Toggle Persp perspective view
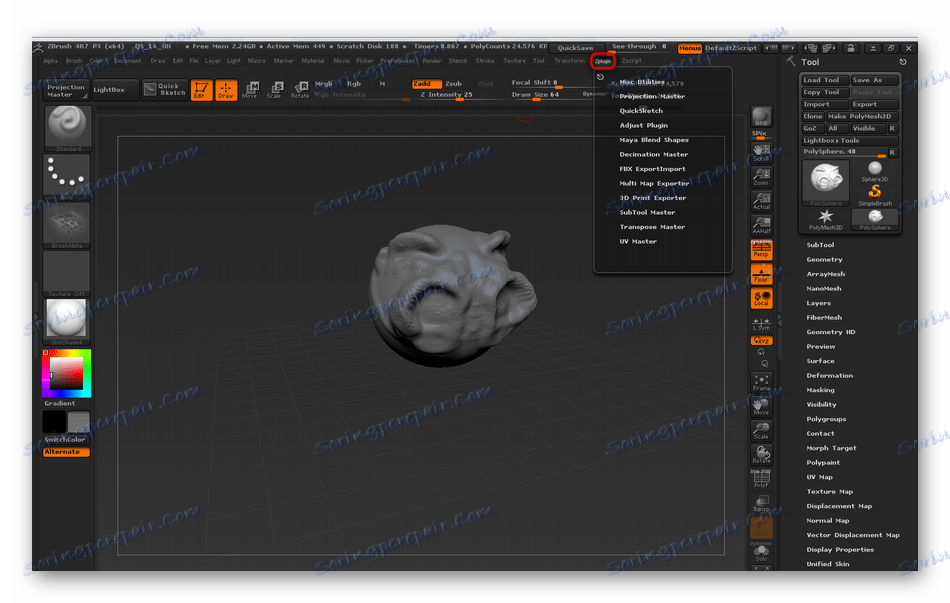This screenshot has height=603, width=950. [x=761, y=251]
